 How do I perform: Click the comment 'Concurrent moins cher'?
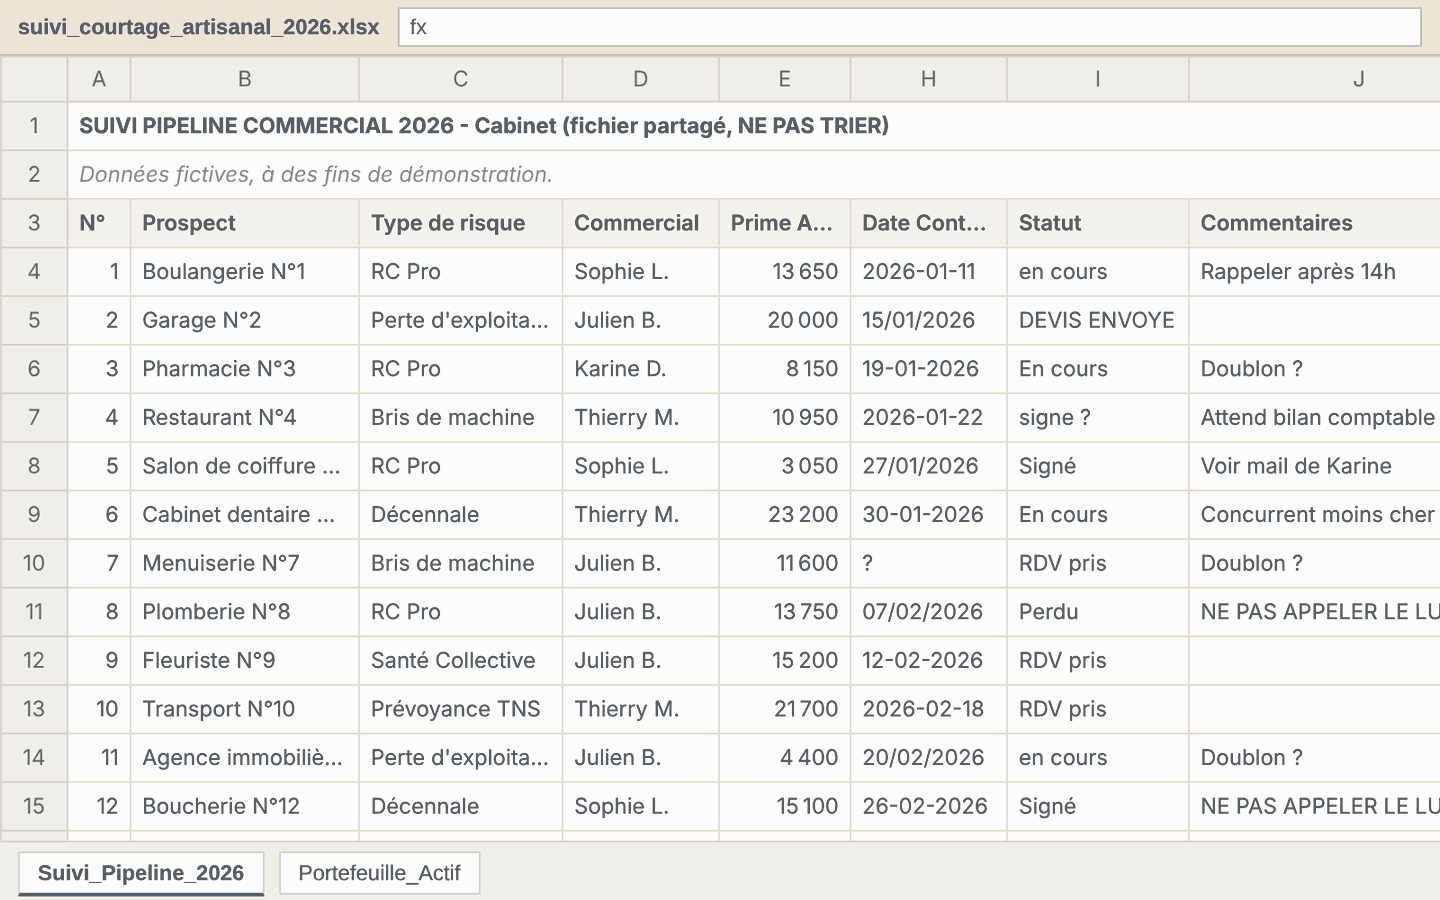pos(1314,515)
